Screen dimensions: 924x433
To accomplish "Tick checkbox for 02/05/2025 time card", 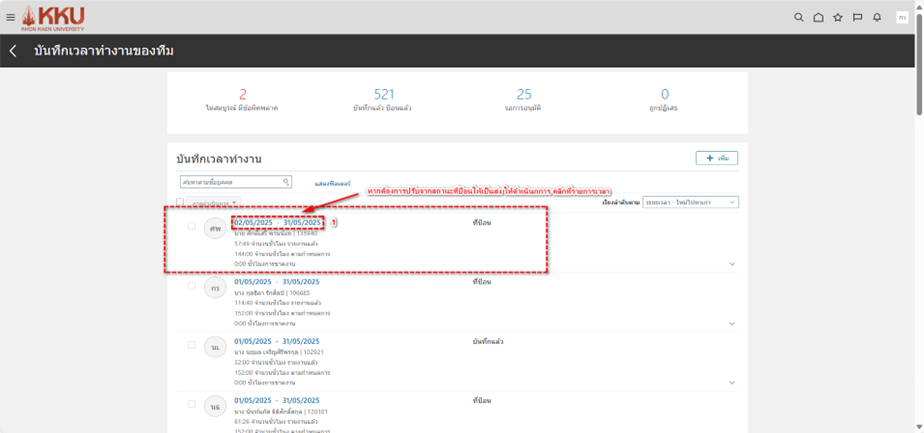I will [192, 226].
